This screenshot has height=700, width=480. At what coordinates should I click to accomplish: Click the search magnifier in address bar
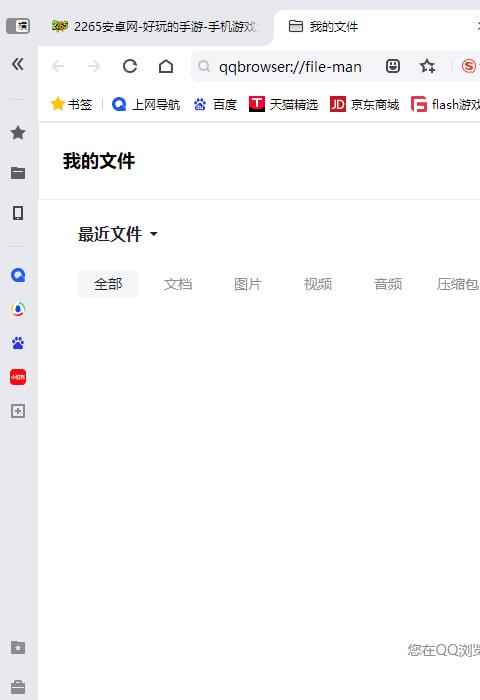[204, 67]
